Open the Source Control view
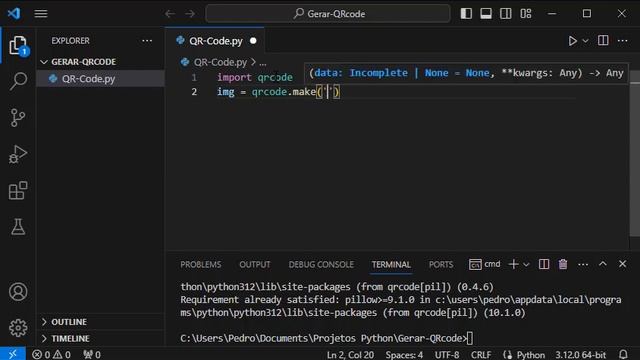This screenshot has height=360, width=640. pyautogui.click(x=18, y=118)
